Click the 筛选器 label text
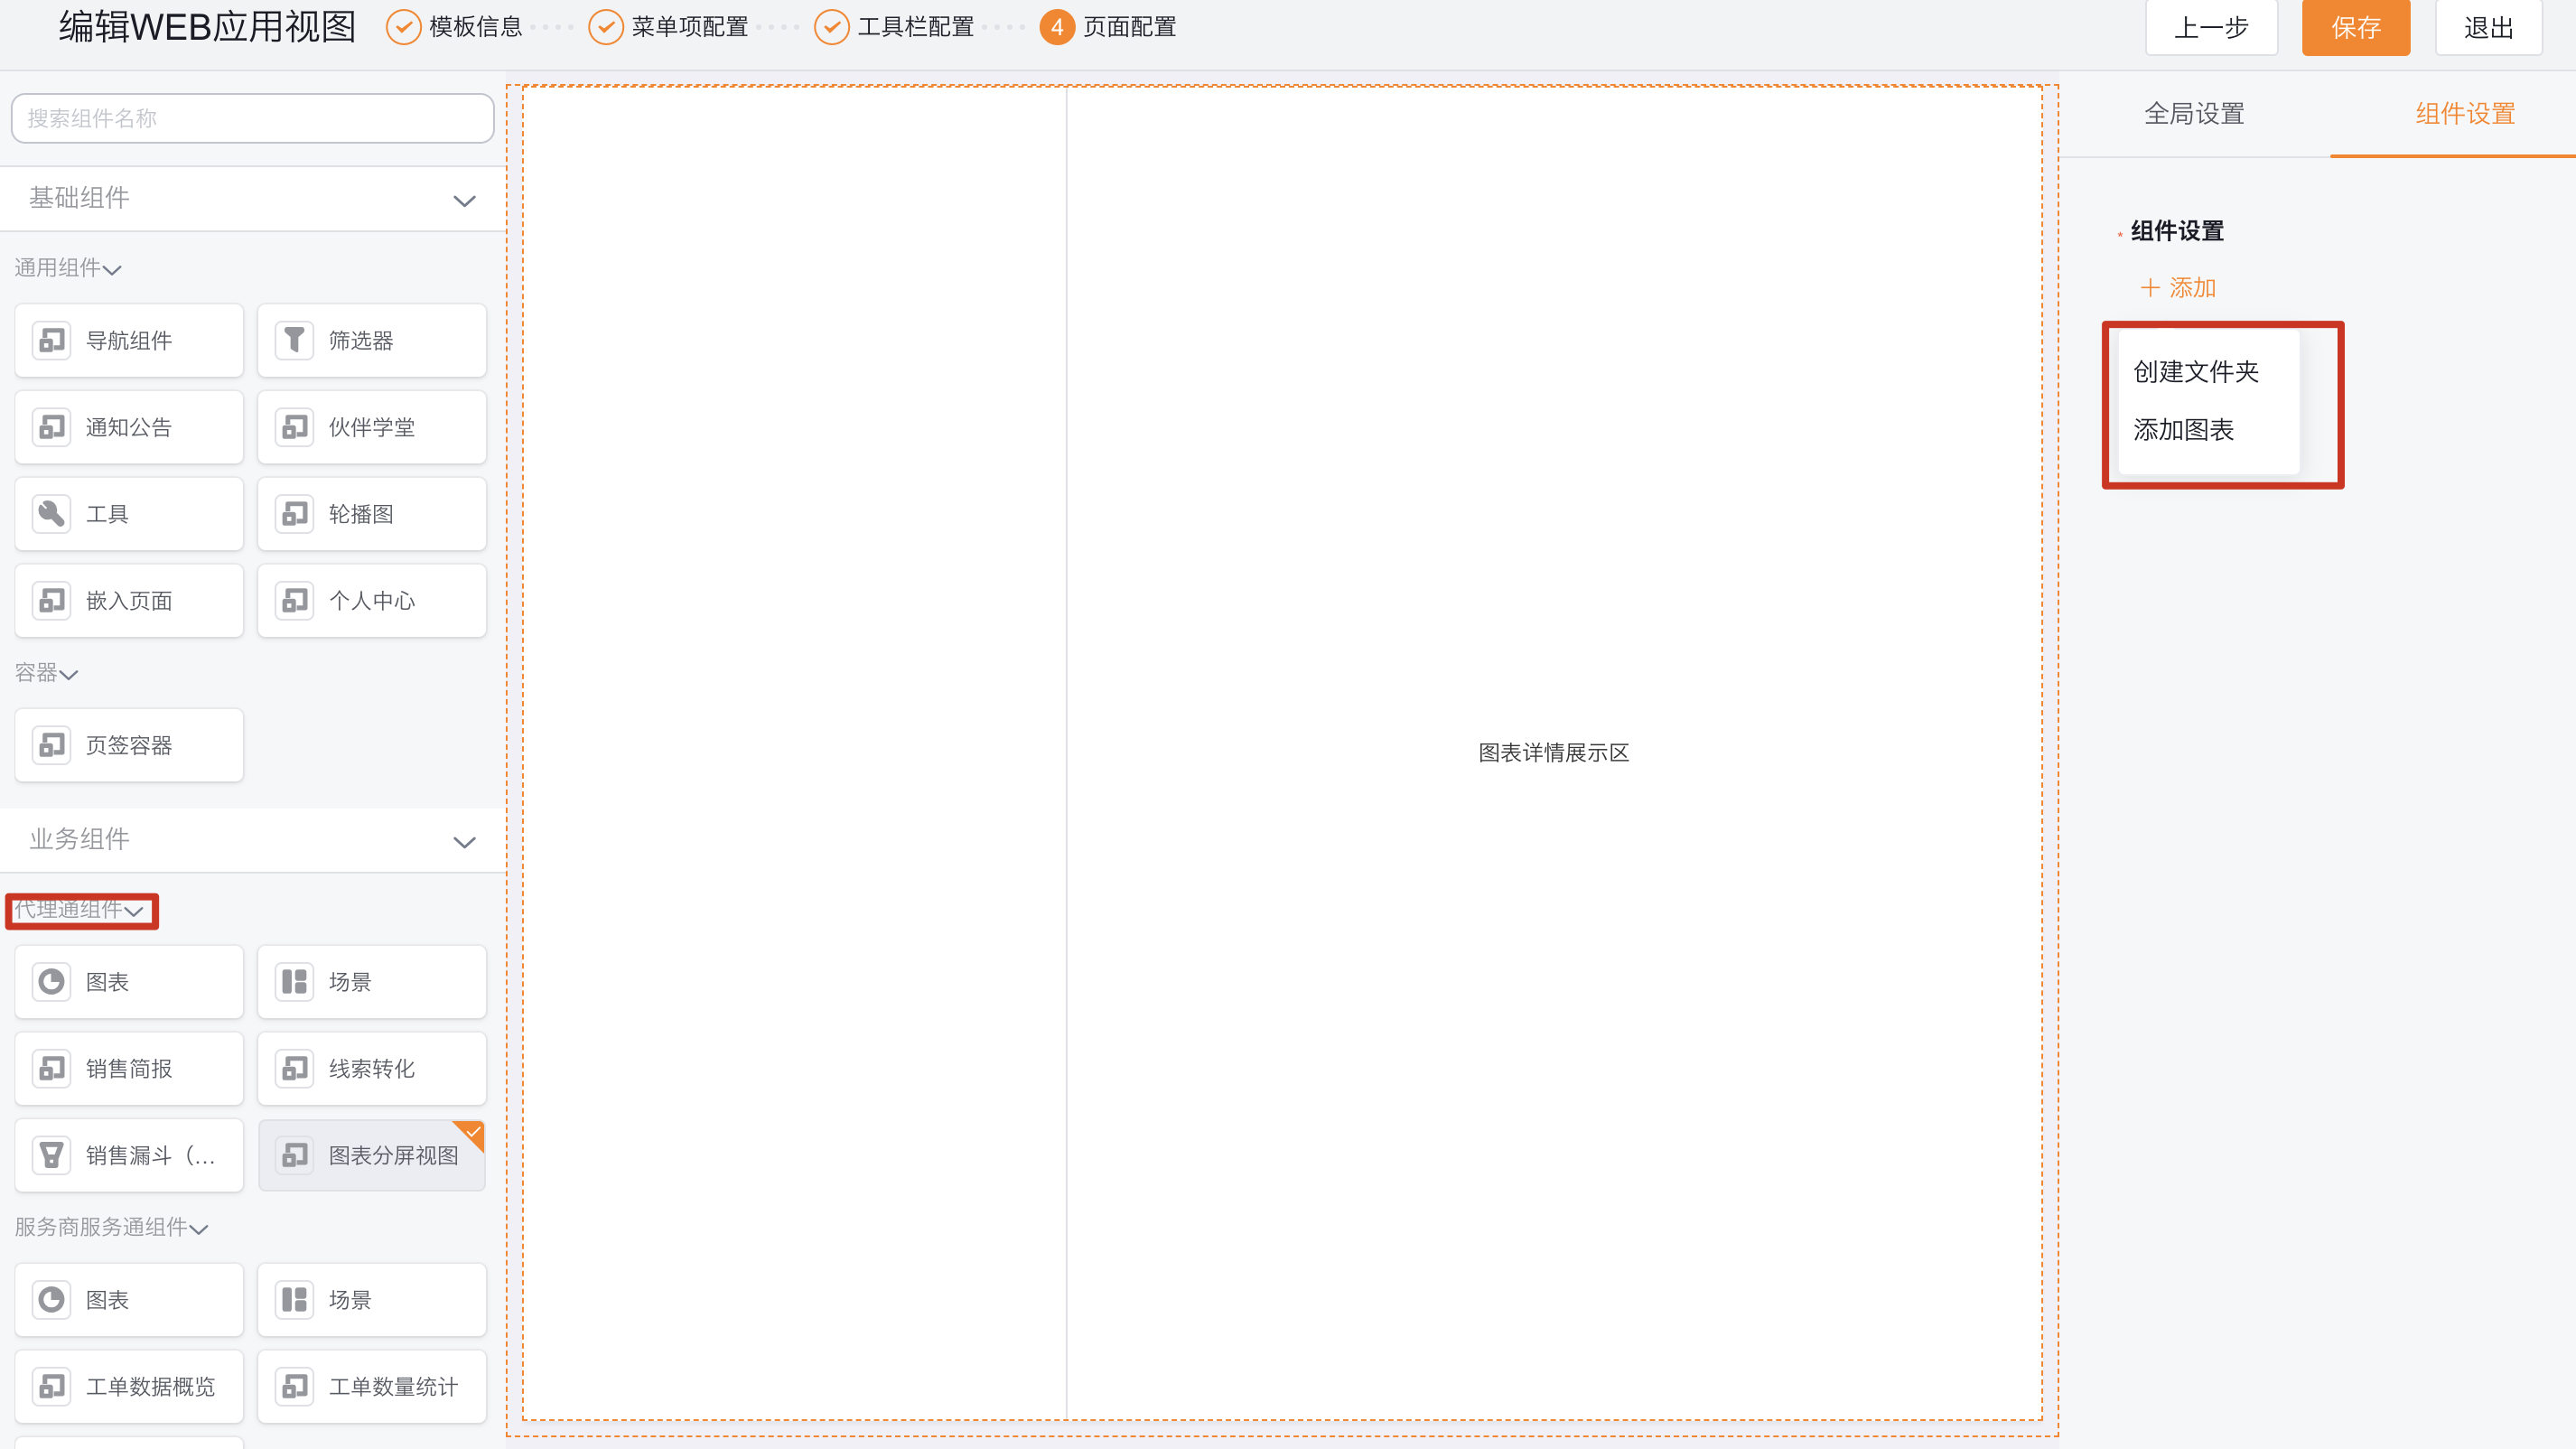Image resolution: width=2576 pixels, height=1449 pixels. click(x=361, y=341)
